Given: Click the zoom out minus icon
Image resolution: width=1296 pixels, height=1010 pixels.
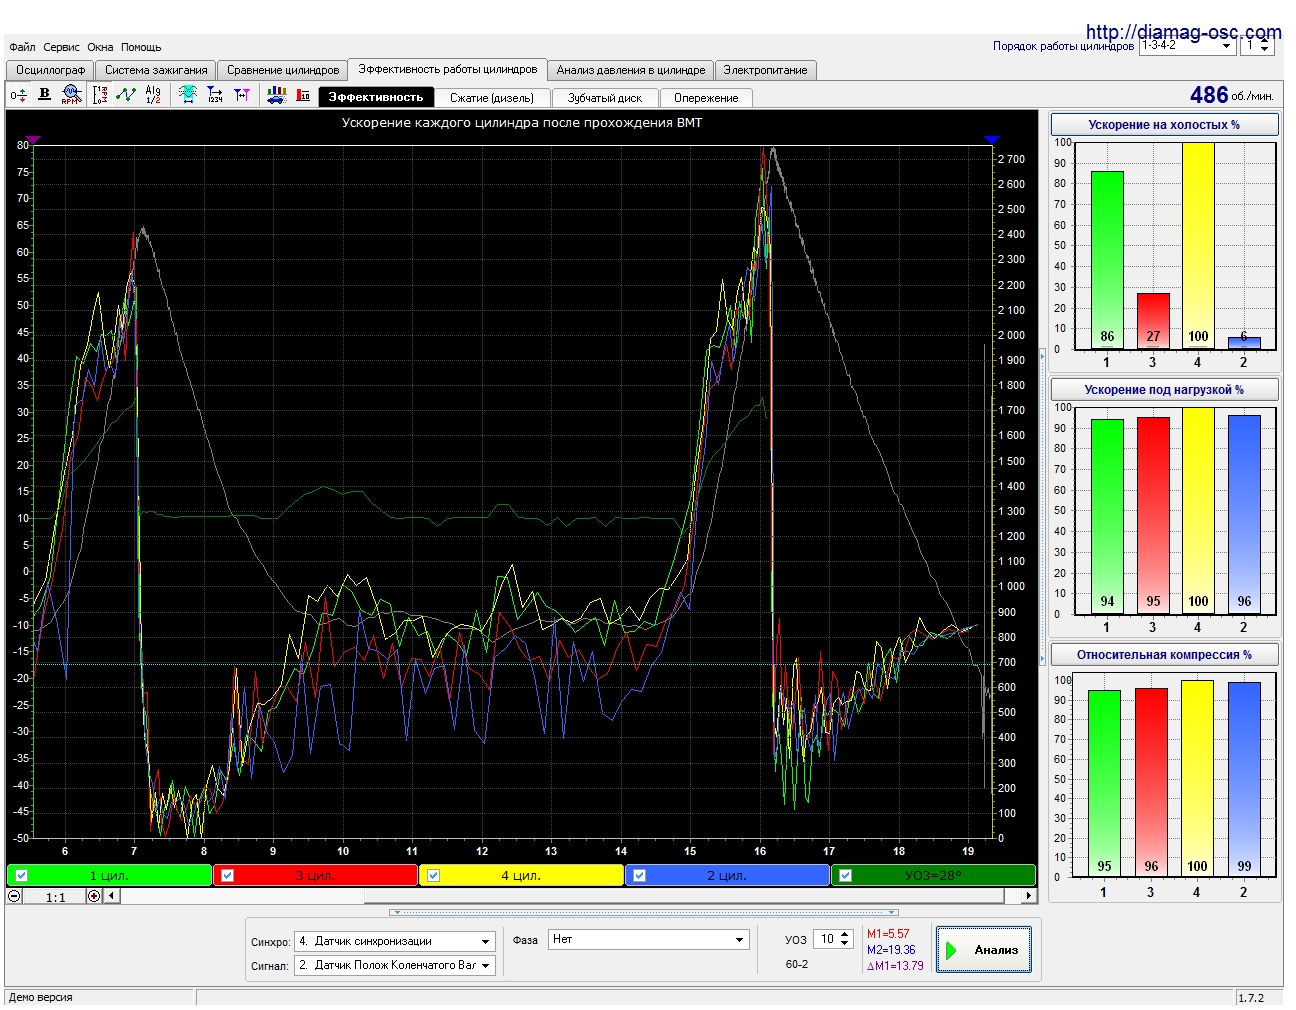Looking at the screenshot, I should [x=14, y=896].
